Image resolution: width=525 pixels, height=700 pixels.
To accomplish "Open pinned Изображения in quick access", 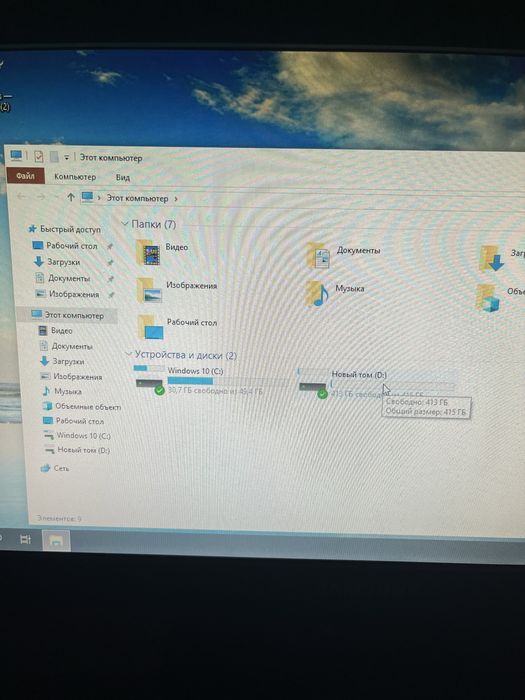I will click(x=74, y=294).
